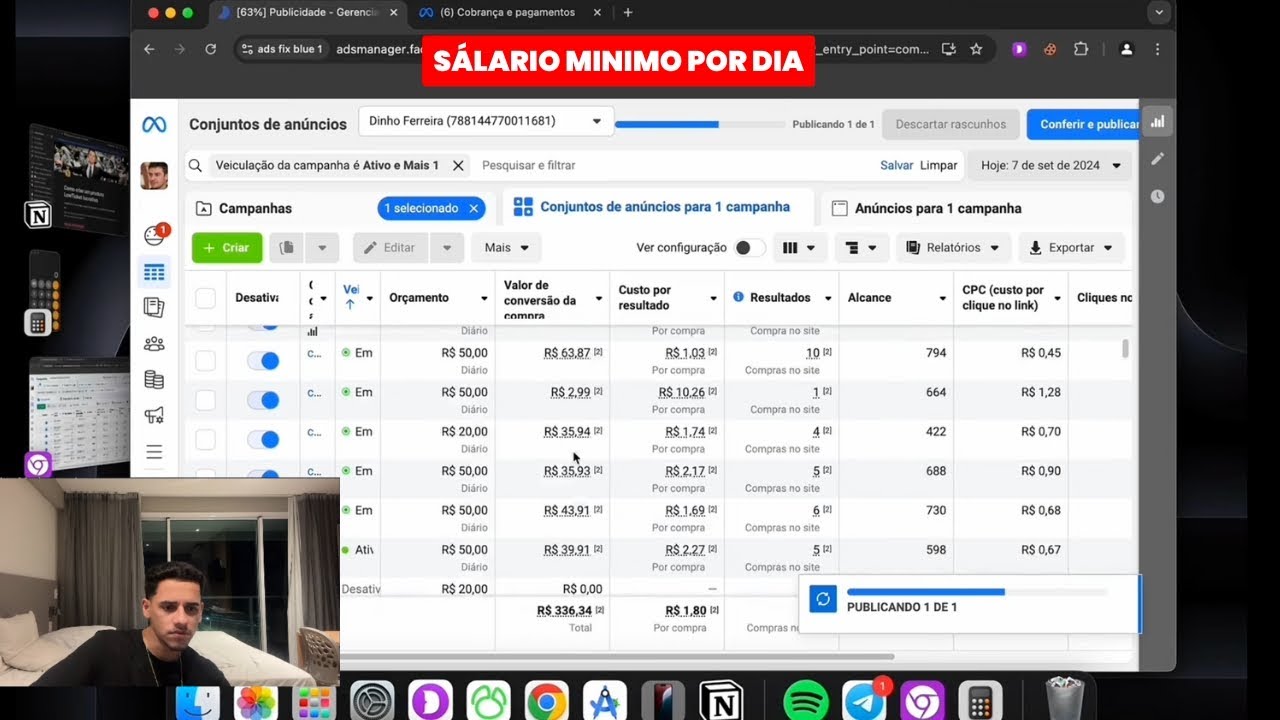Viewport: 1280px width, 720px height.
Task: Click the green Criar button
Action: pos(227,248)
